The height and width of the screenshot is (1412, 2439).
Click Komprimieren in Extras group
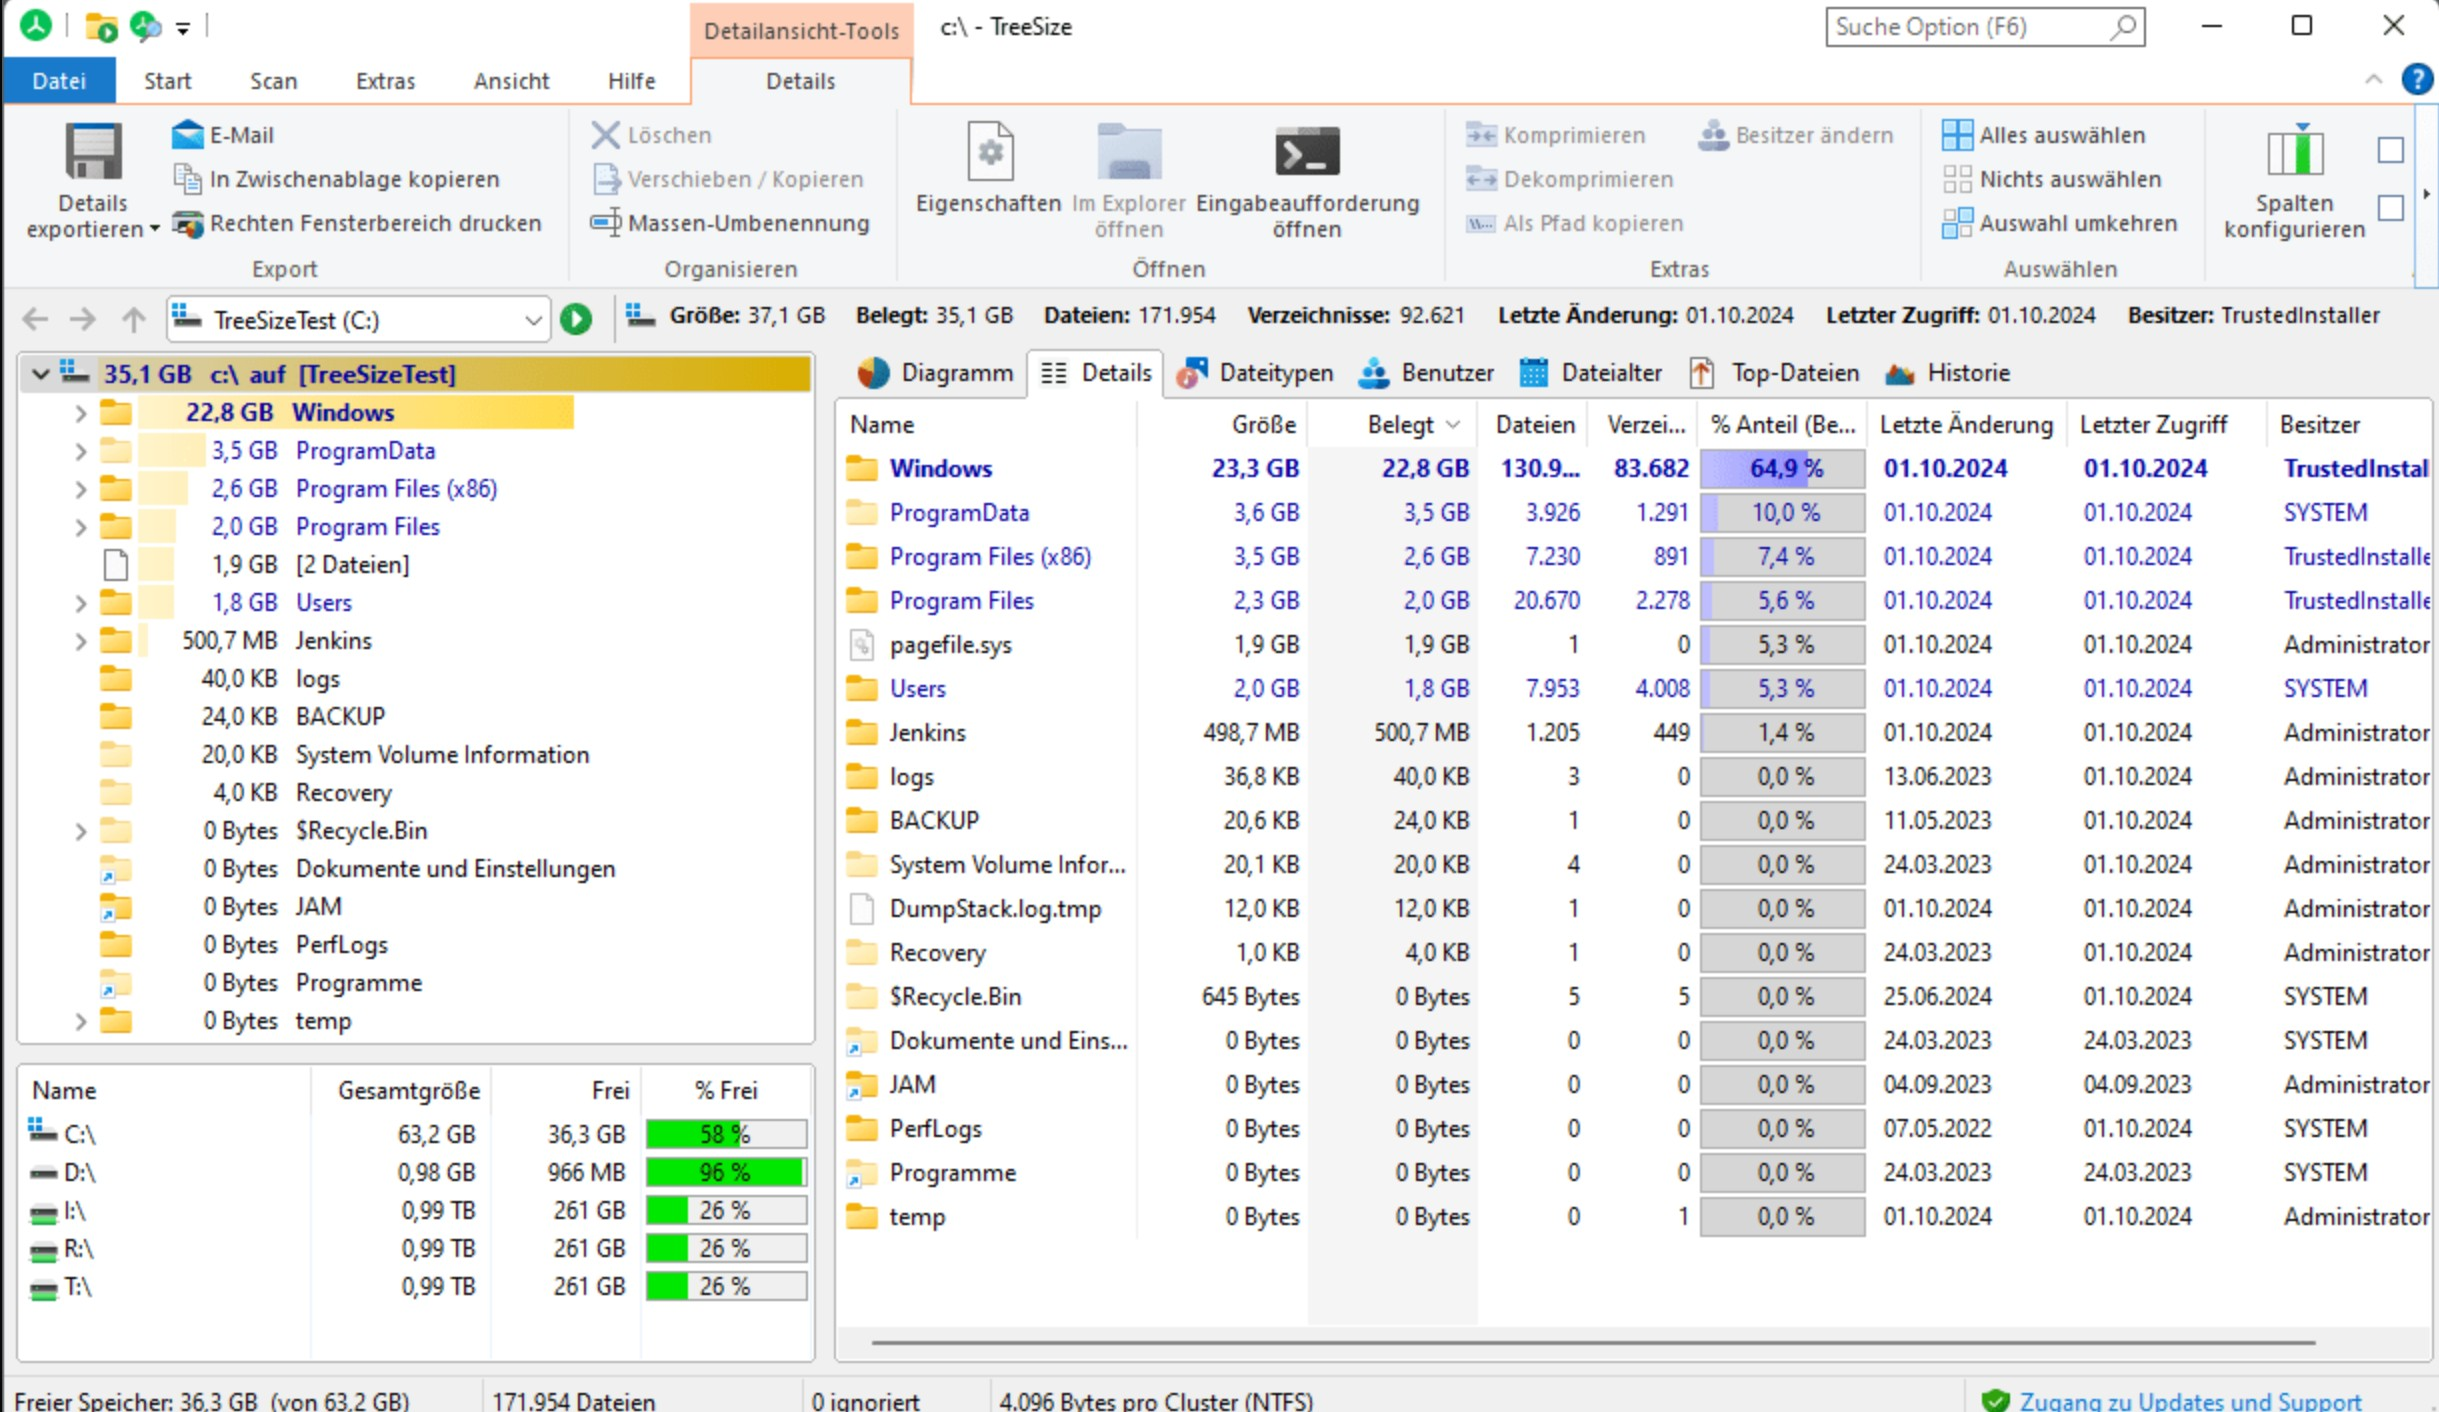click(1556, 135)
